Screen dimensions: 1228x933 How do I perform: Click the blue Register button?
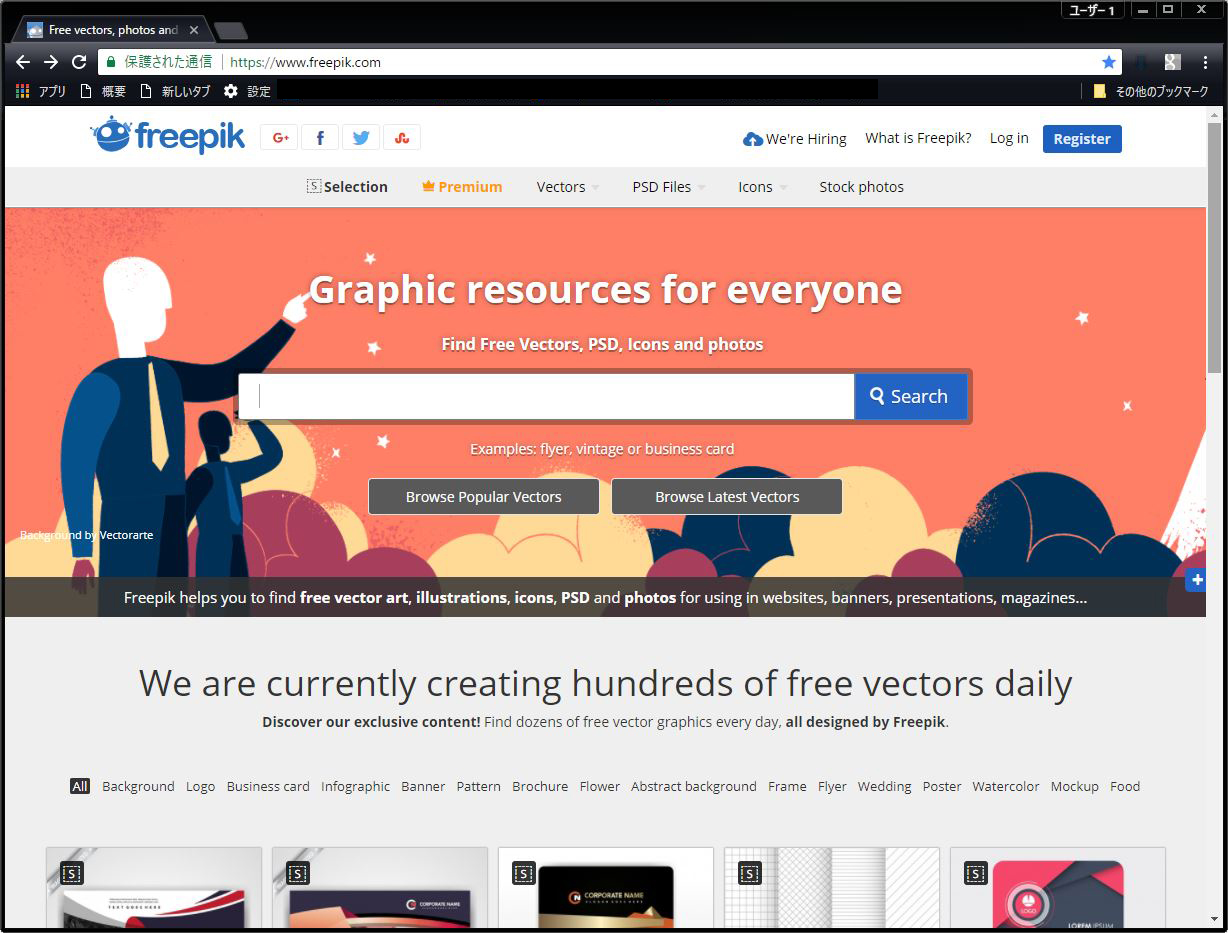pos(1082,139)
